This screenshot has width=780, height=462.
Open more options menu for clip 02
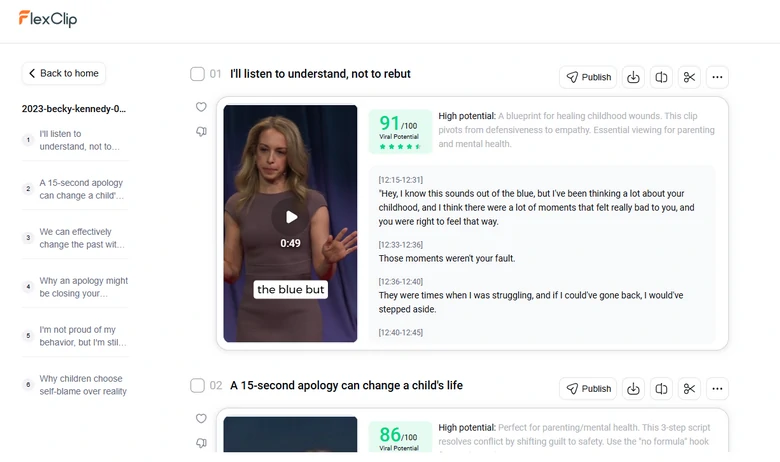click(x=717, y=388)
